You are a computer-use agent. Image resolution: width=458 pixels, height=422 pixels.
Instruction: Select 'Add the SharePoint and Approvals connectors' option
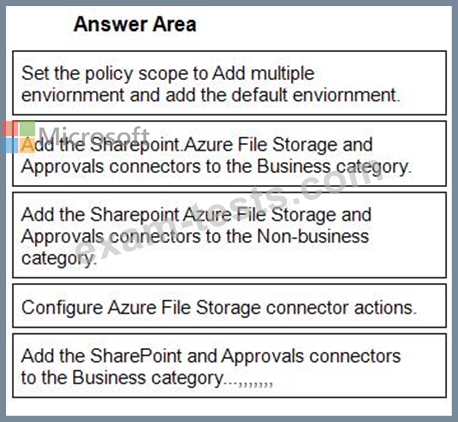(x=229, y=365)
